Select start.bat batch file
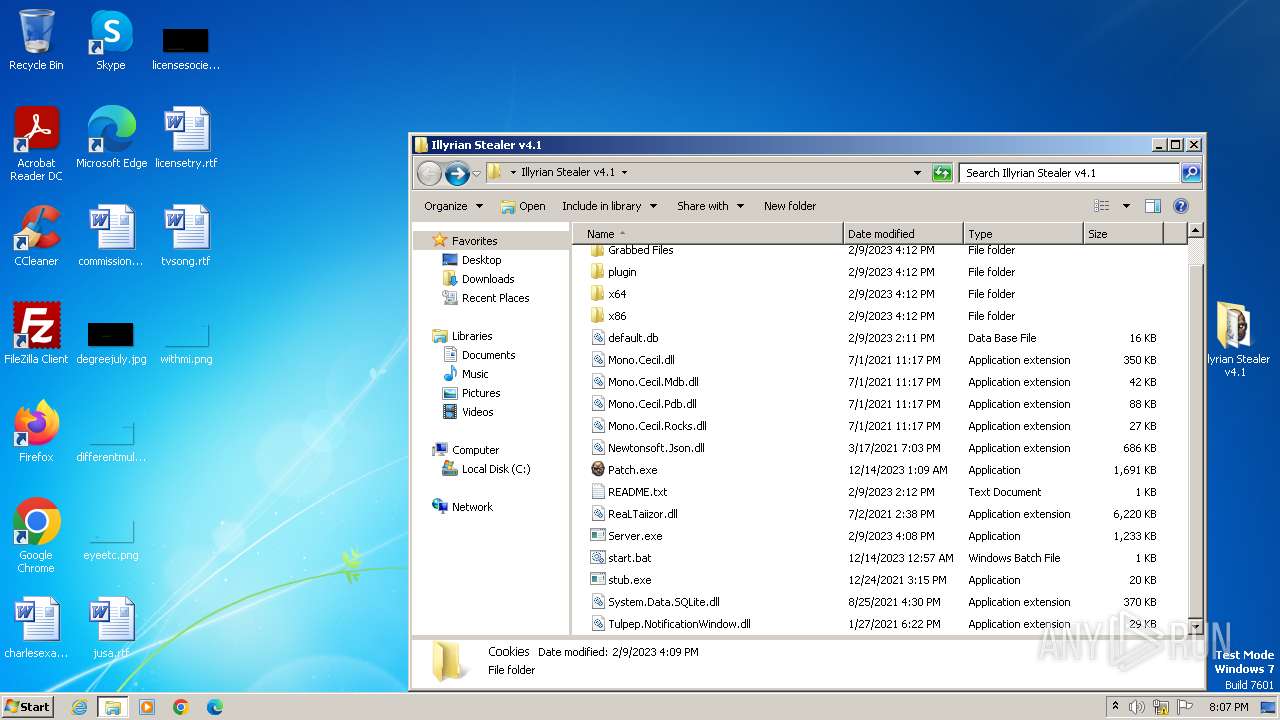The width and height of the screenshot is (1280, 720). (x=629, y=558)
